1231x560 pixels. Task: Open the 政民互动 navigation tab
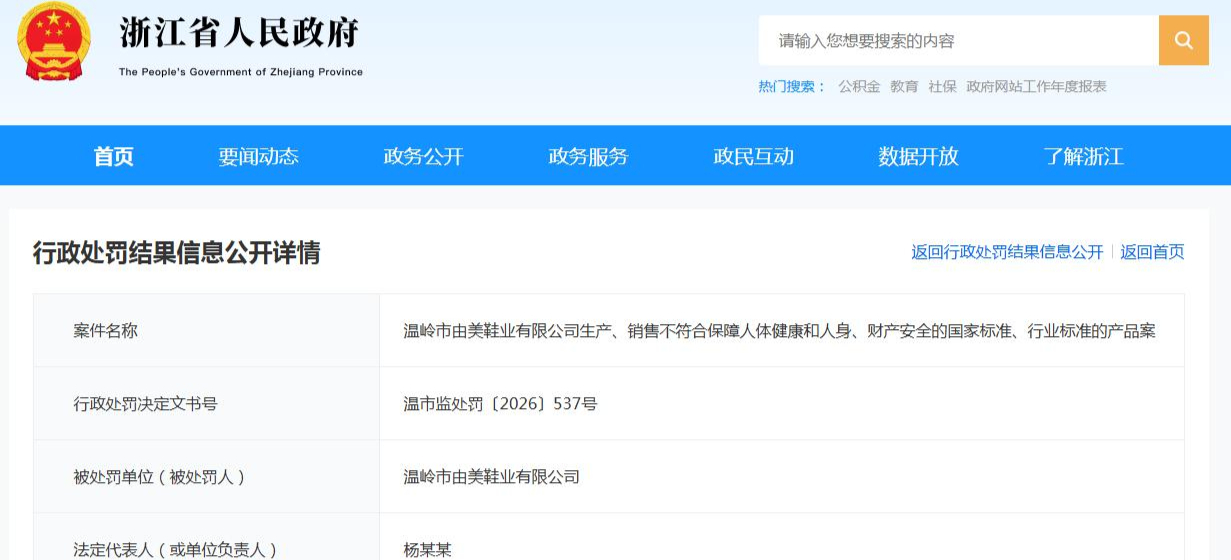(x=754, y=156)
